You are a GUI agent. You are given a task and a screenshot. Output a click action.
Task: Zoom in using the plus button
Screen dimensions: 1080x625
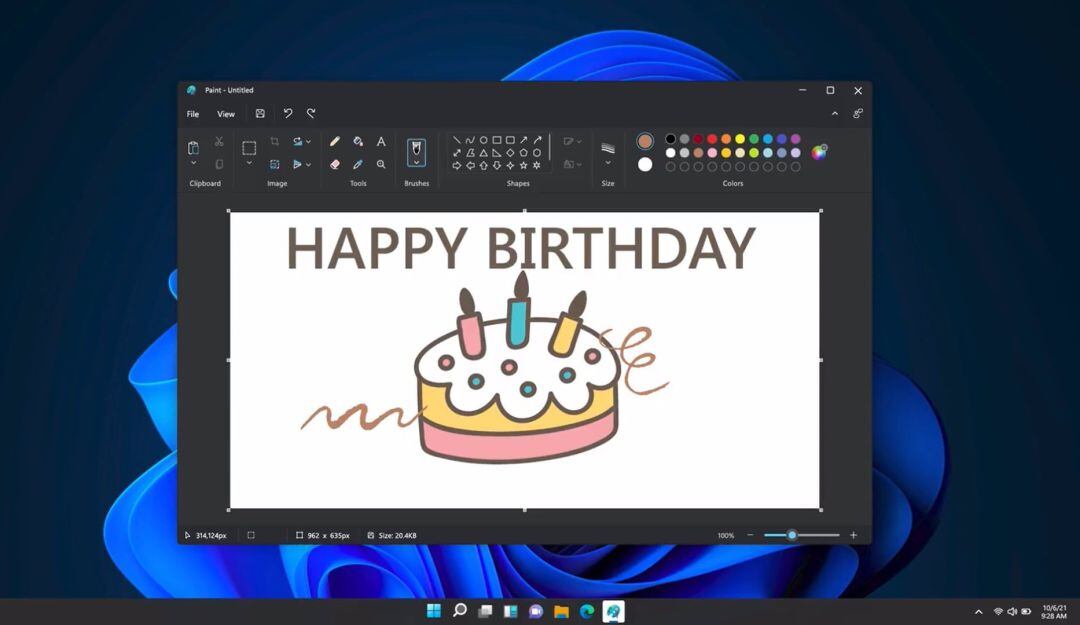click(x=853, y=535)
